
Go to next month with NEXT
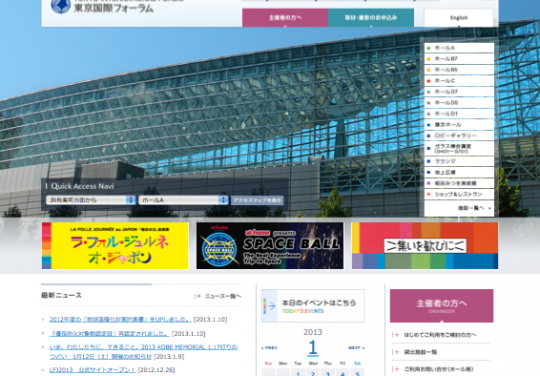pyautogui.click(x=356, y=348)
